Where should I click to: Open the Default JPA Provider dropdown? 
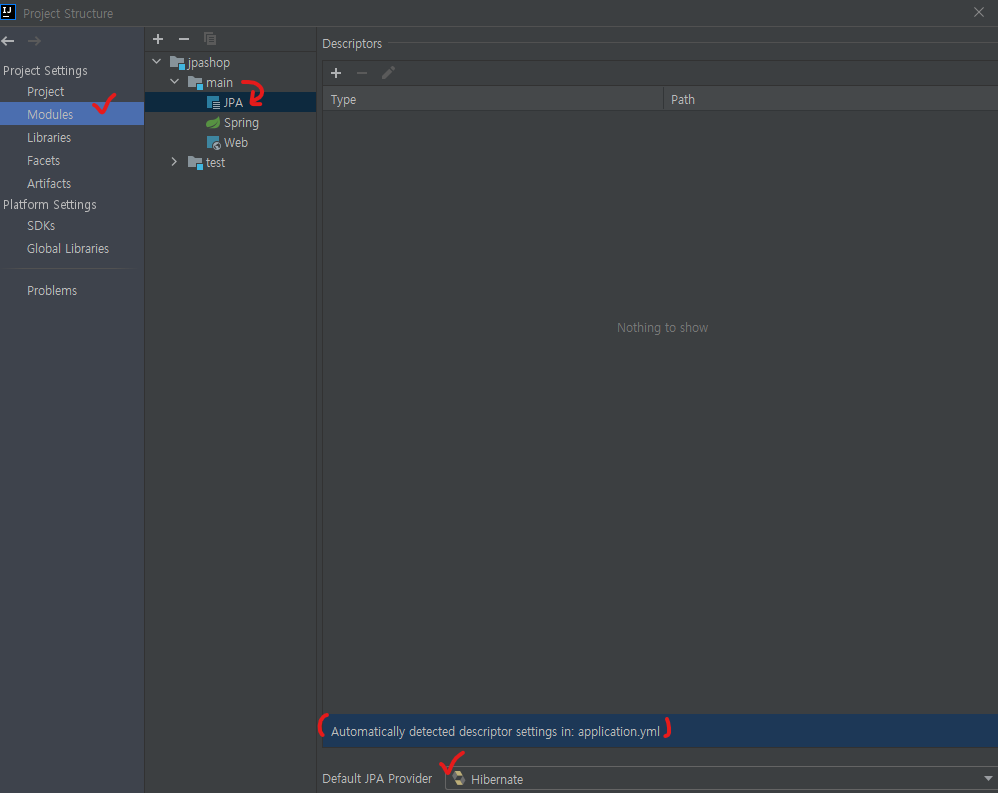[988, 779]
